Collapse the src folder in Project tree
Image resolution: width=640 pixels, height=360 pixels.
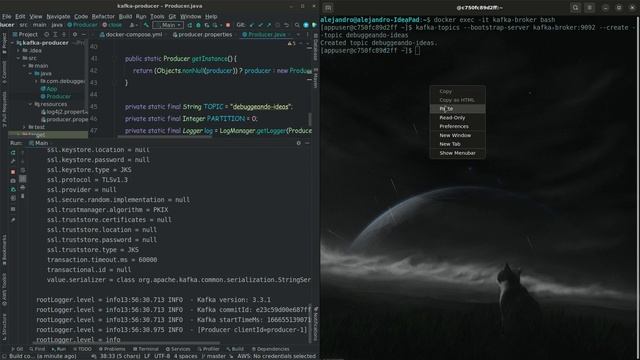point(18,58)
